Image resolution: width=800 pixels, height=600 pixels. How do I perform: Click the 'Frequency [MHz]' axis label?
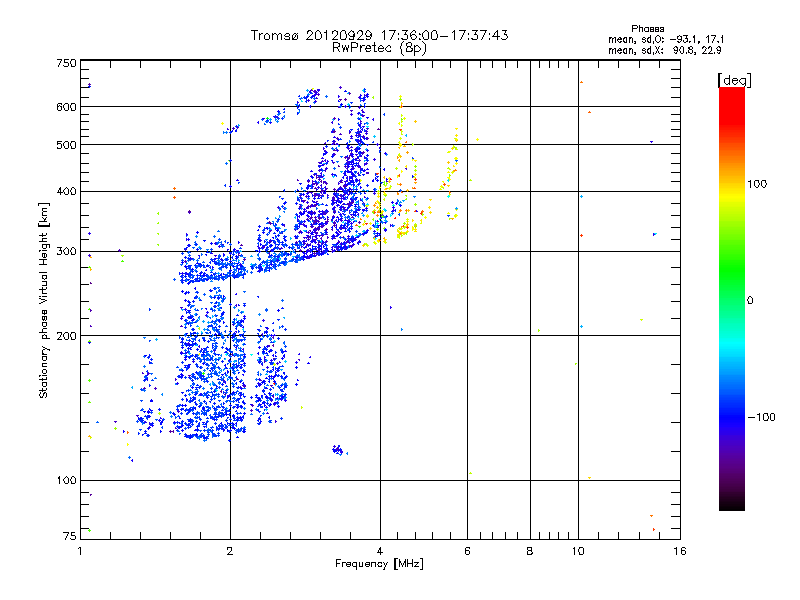(379, 564)
